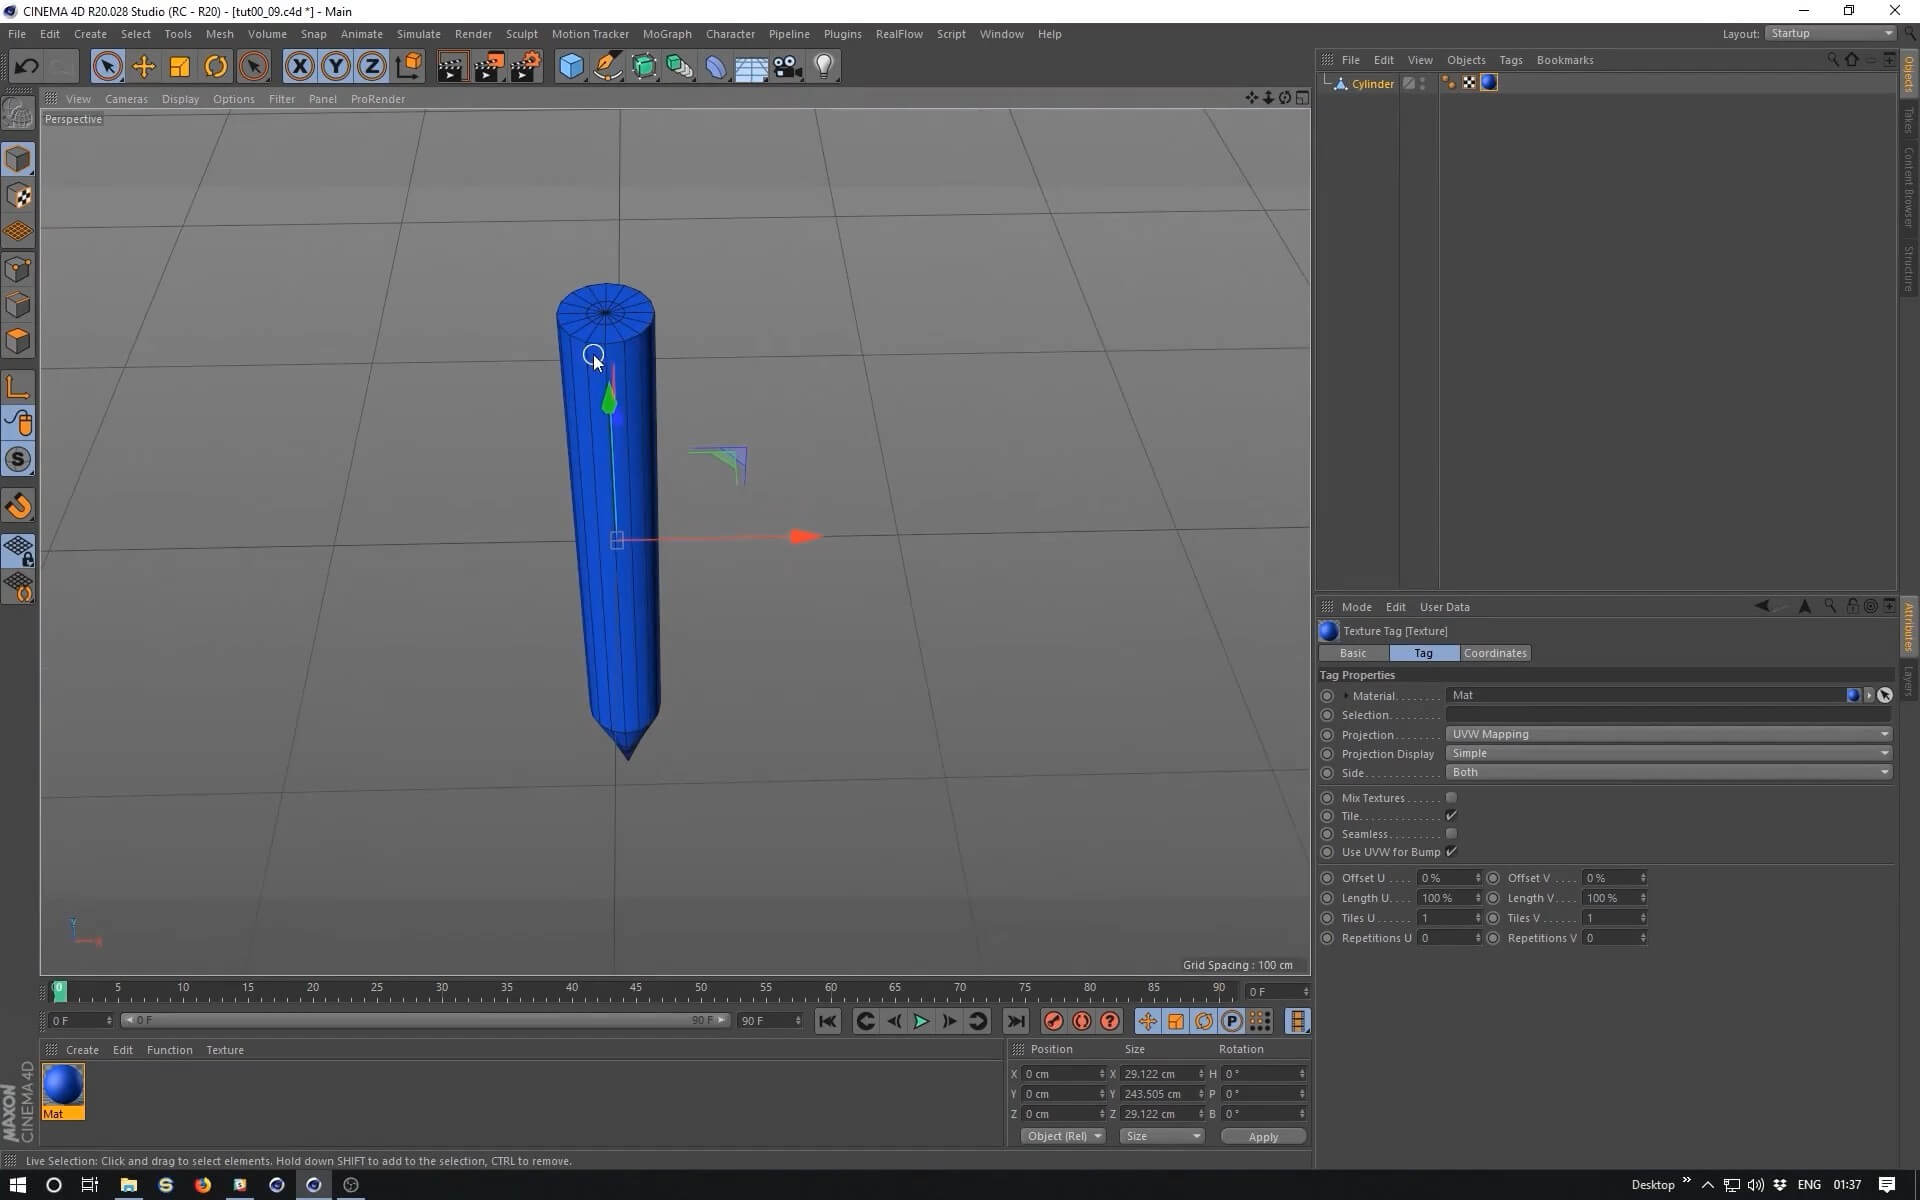Open the Object (Rel) coordinate dropdown

pos(1063,1136)
